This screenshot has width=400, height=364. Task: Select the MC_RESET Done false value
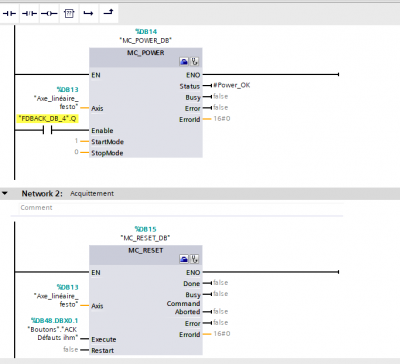pyautogui.click(x=221, y=283)
